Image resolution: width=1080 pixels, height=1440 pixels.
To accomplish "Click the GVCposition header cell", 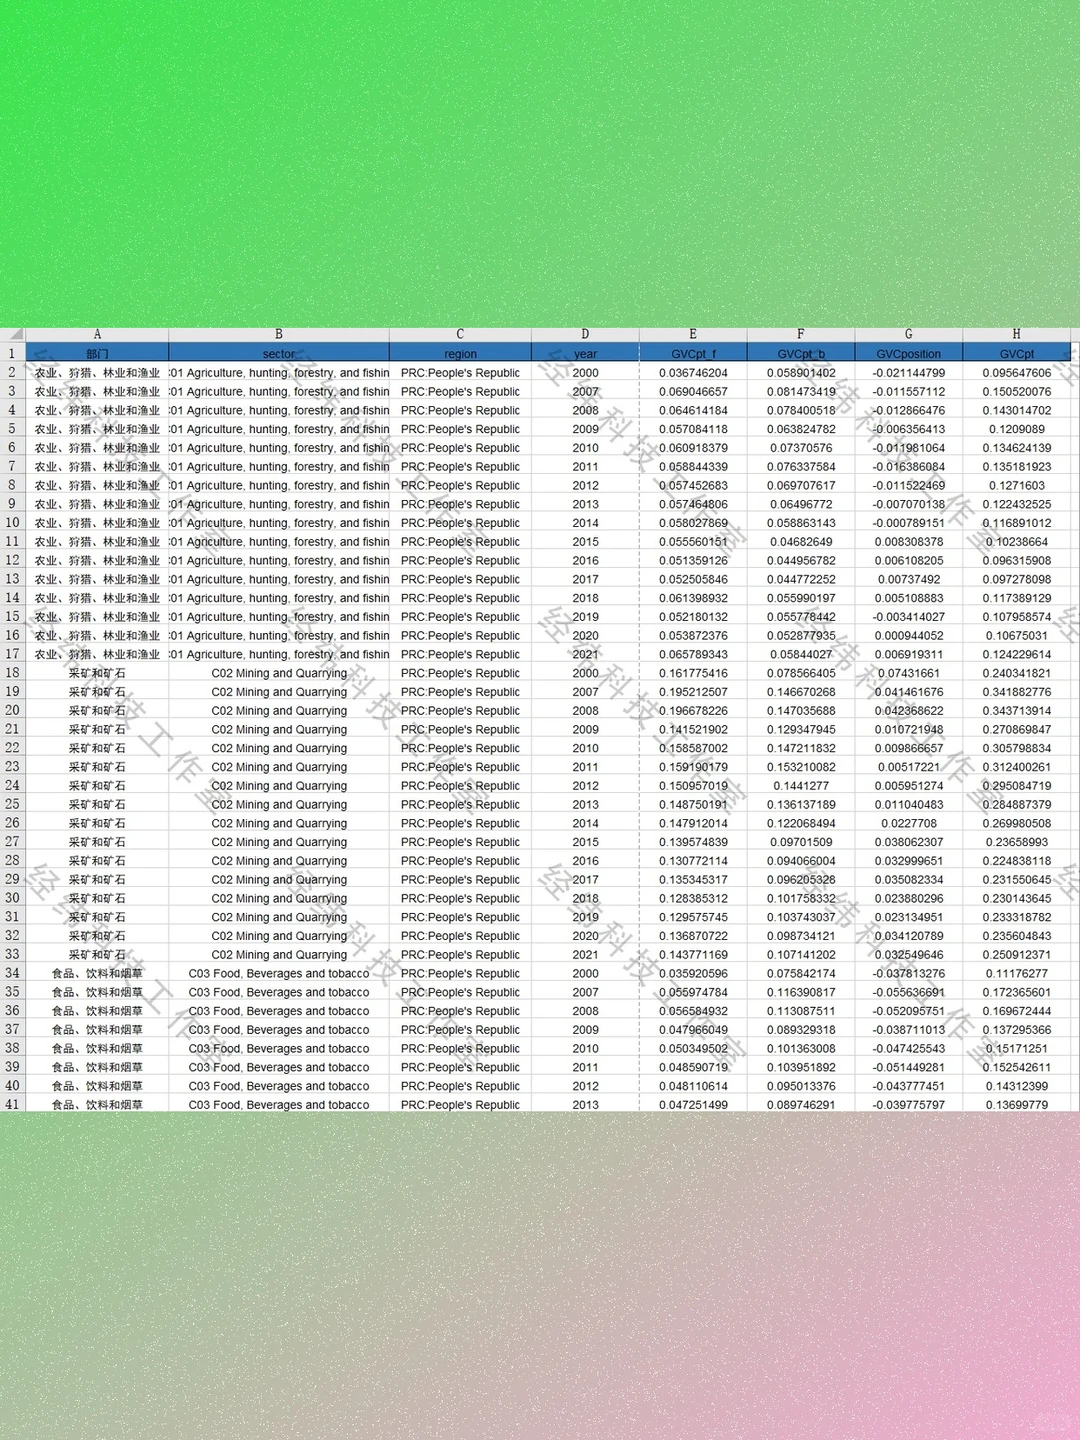I will [909, 353].
